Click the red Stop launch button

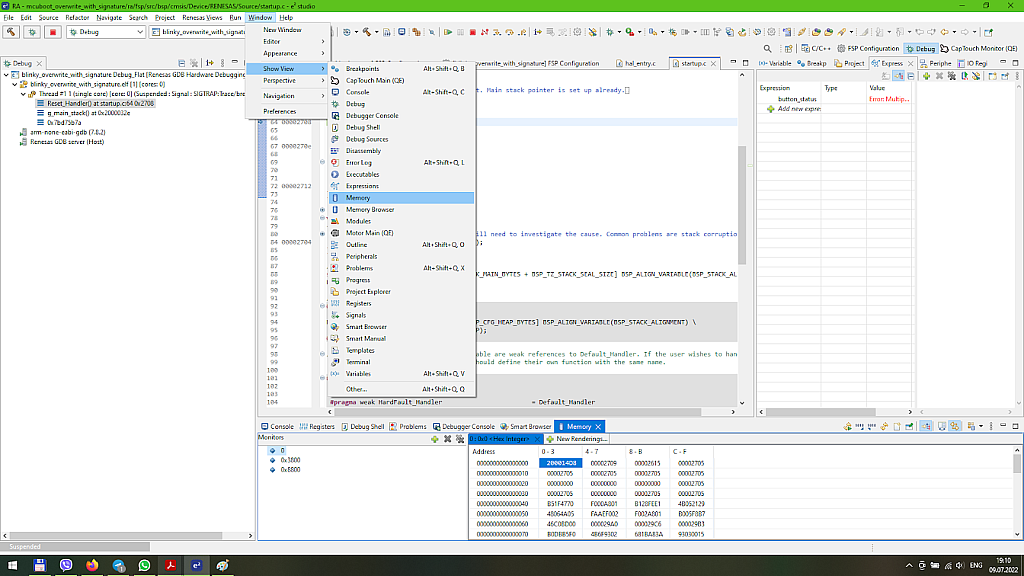pyautogui.click(x=53, y=32)
